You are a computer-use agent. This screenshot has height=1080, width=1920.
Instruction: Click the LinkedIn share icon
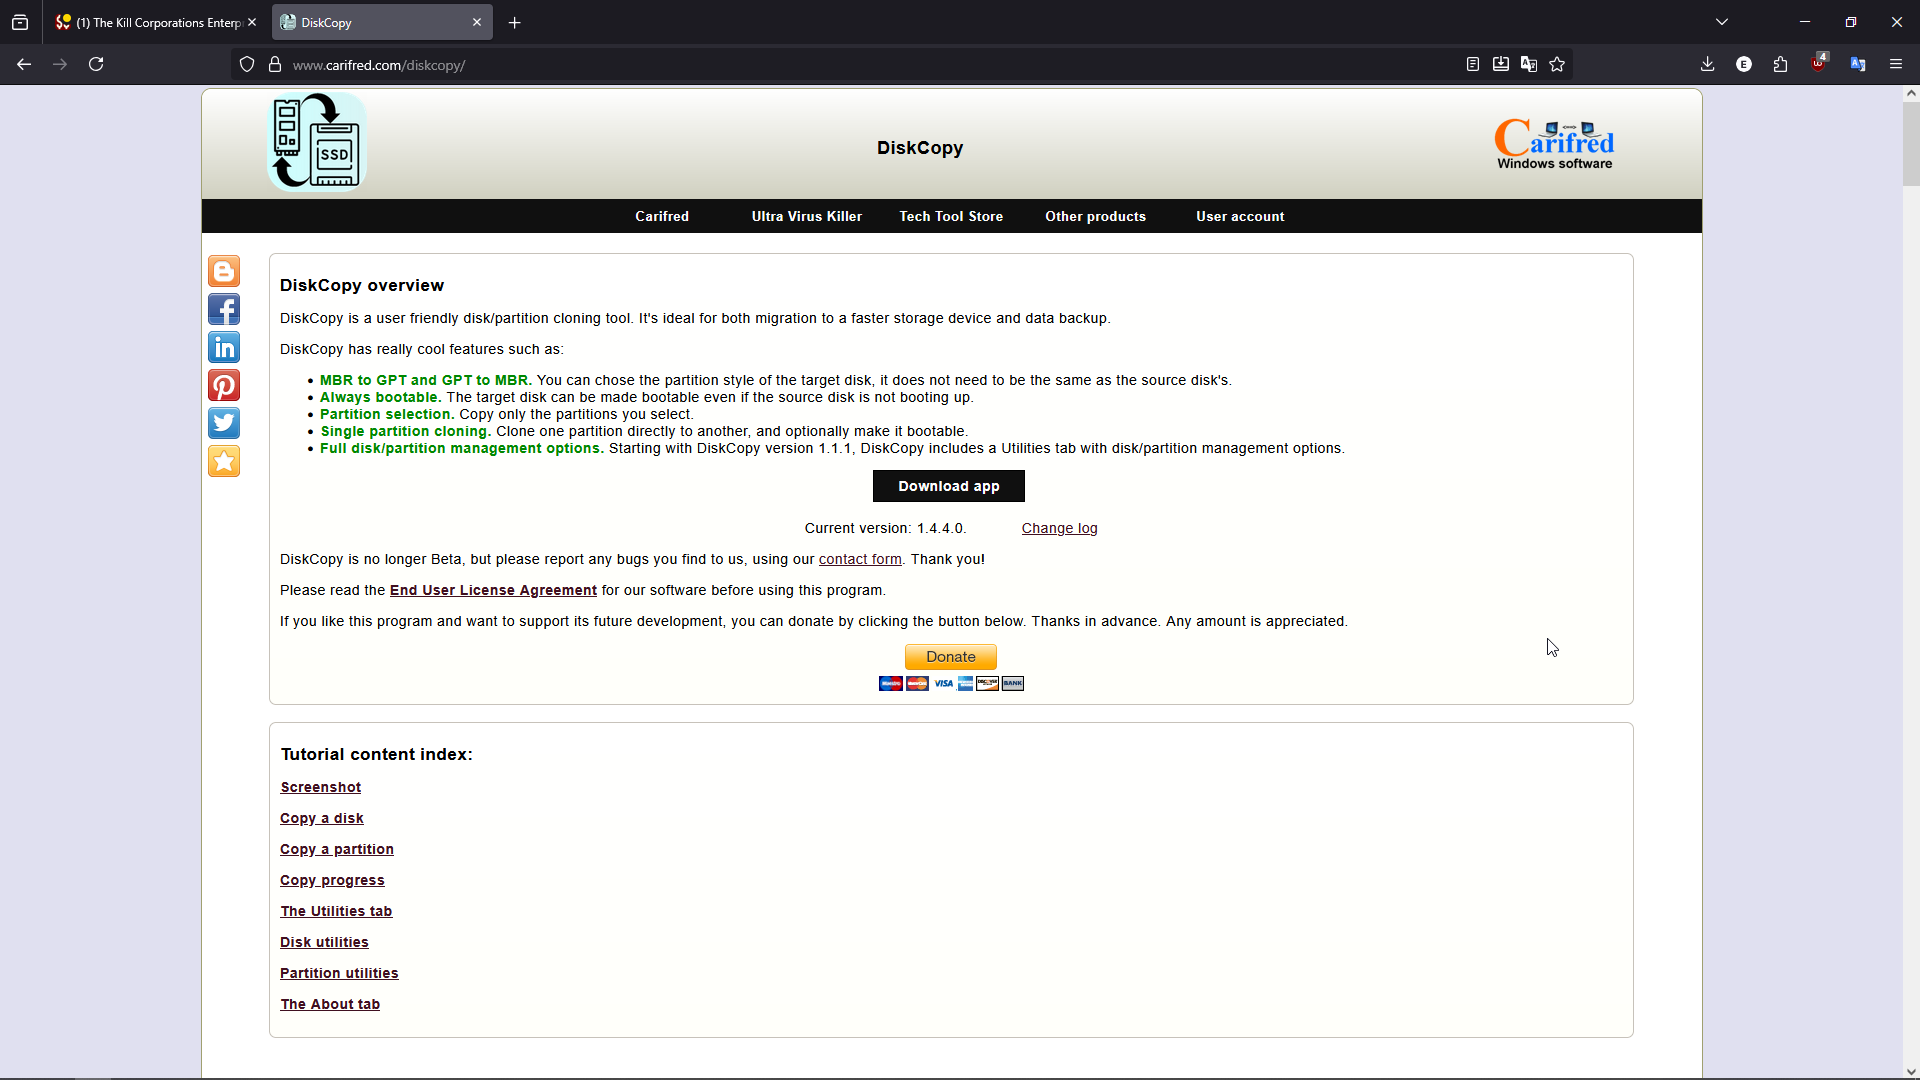pos(224,348)
